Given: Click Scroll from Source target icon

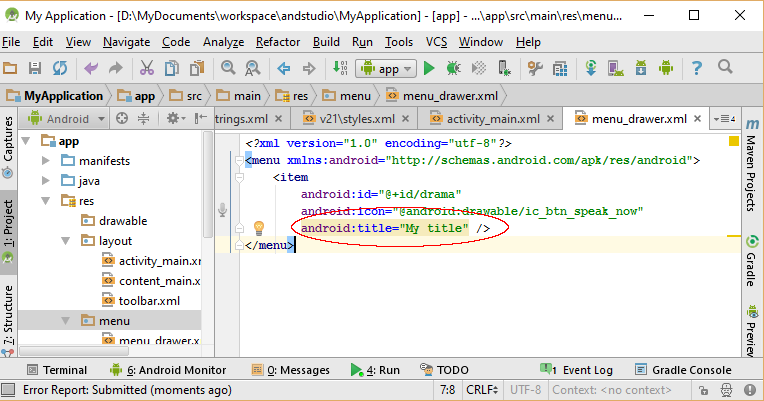Looking at the screenshot, I should pos(122,118).
